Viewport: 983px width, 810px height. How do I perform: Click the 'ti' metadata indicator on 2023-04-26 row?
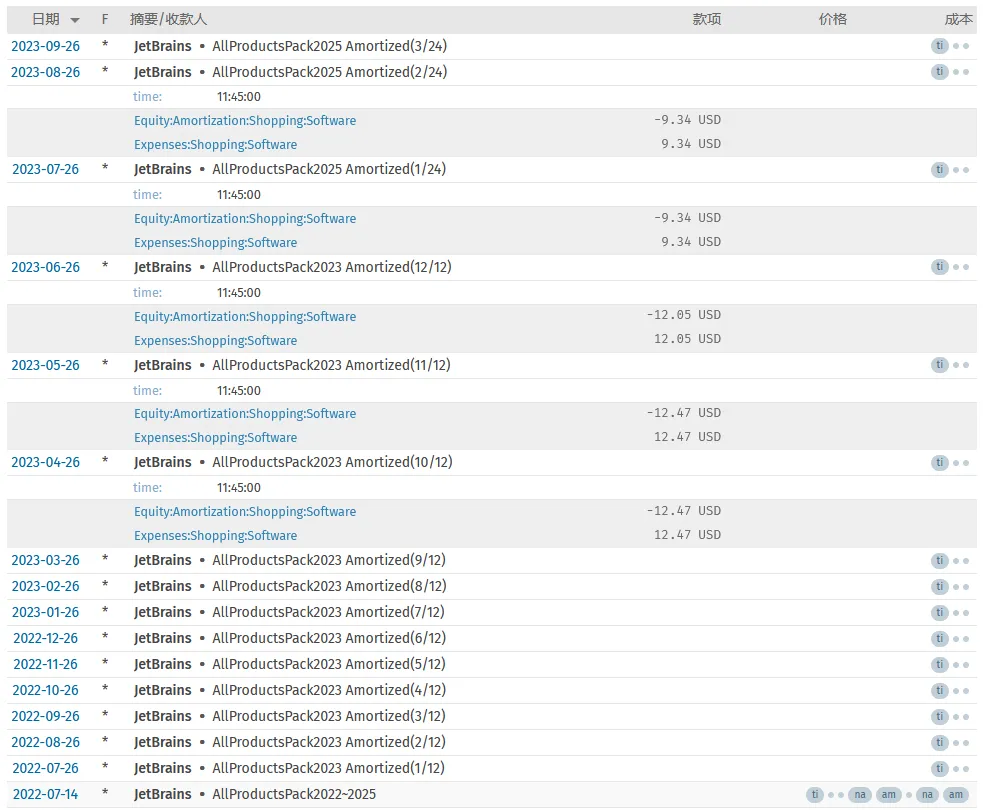939,463
